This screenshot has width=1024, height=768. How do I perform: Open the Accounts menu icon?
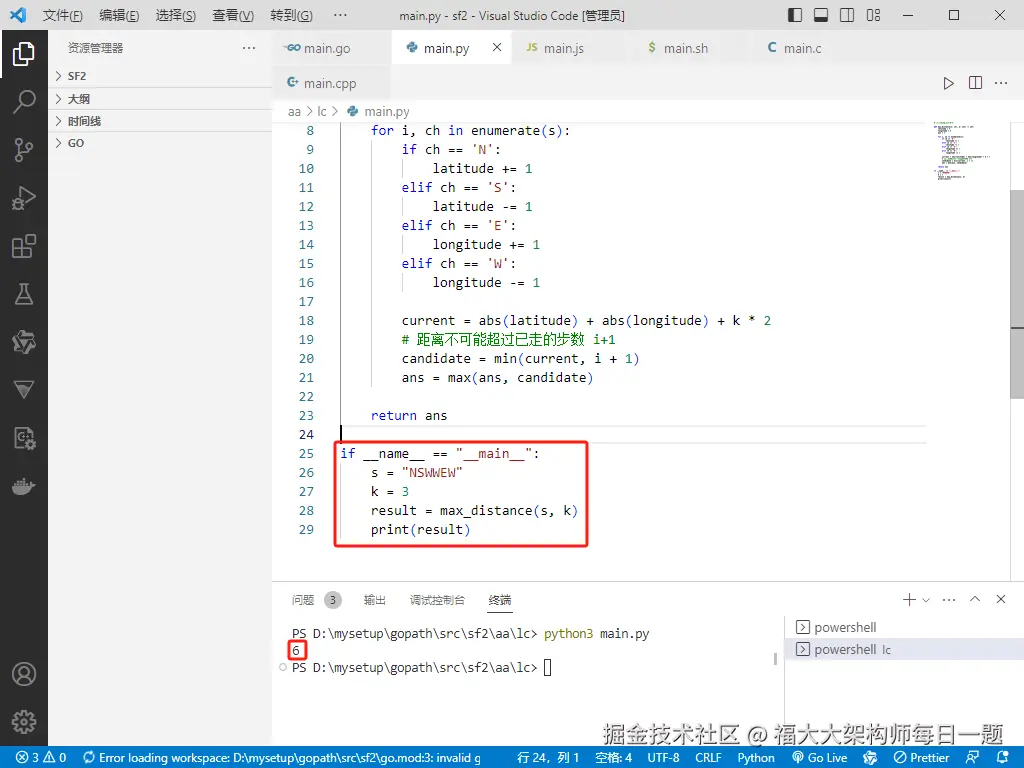tap(24, 674)
